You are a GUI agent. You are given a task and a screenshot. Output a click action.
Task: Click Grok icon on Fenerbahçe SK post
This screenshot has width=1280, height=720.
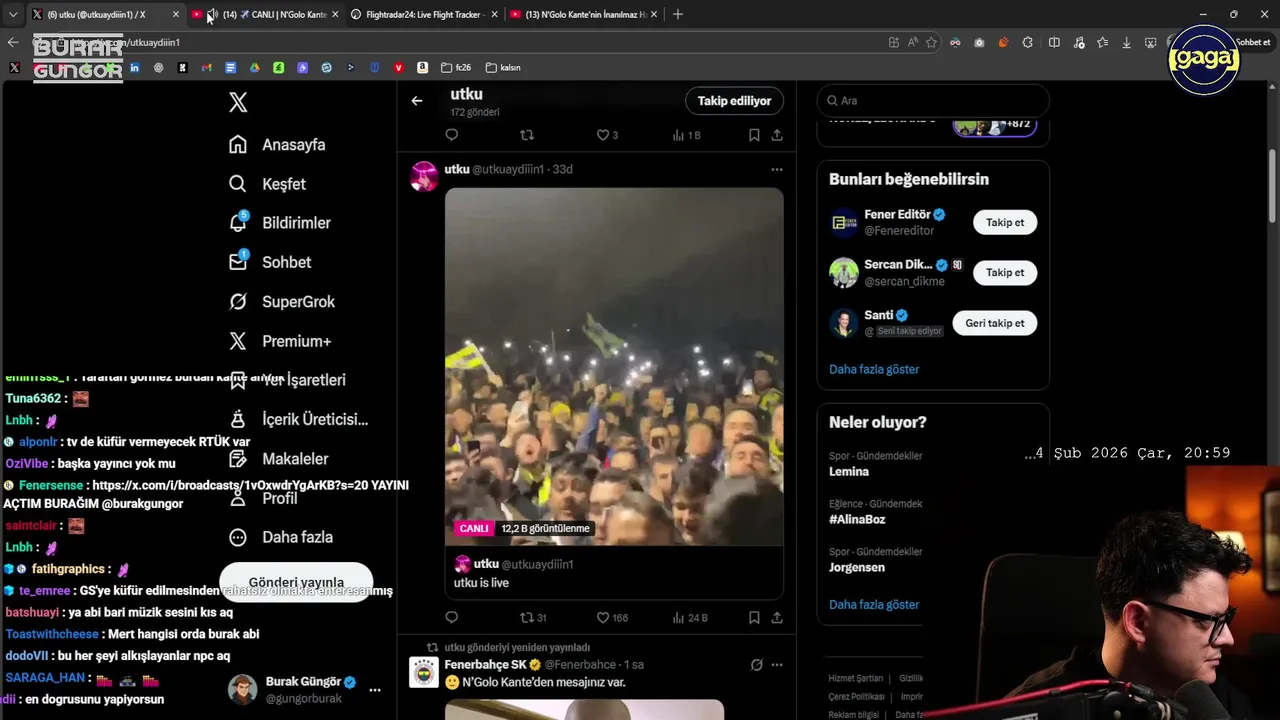click(757, 665)
